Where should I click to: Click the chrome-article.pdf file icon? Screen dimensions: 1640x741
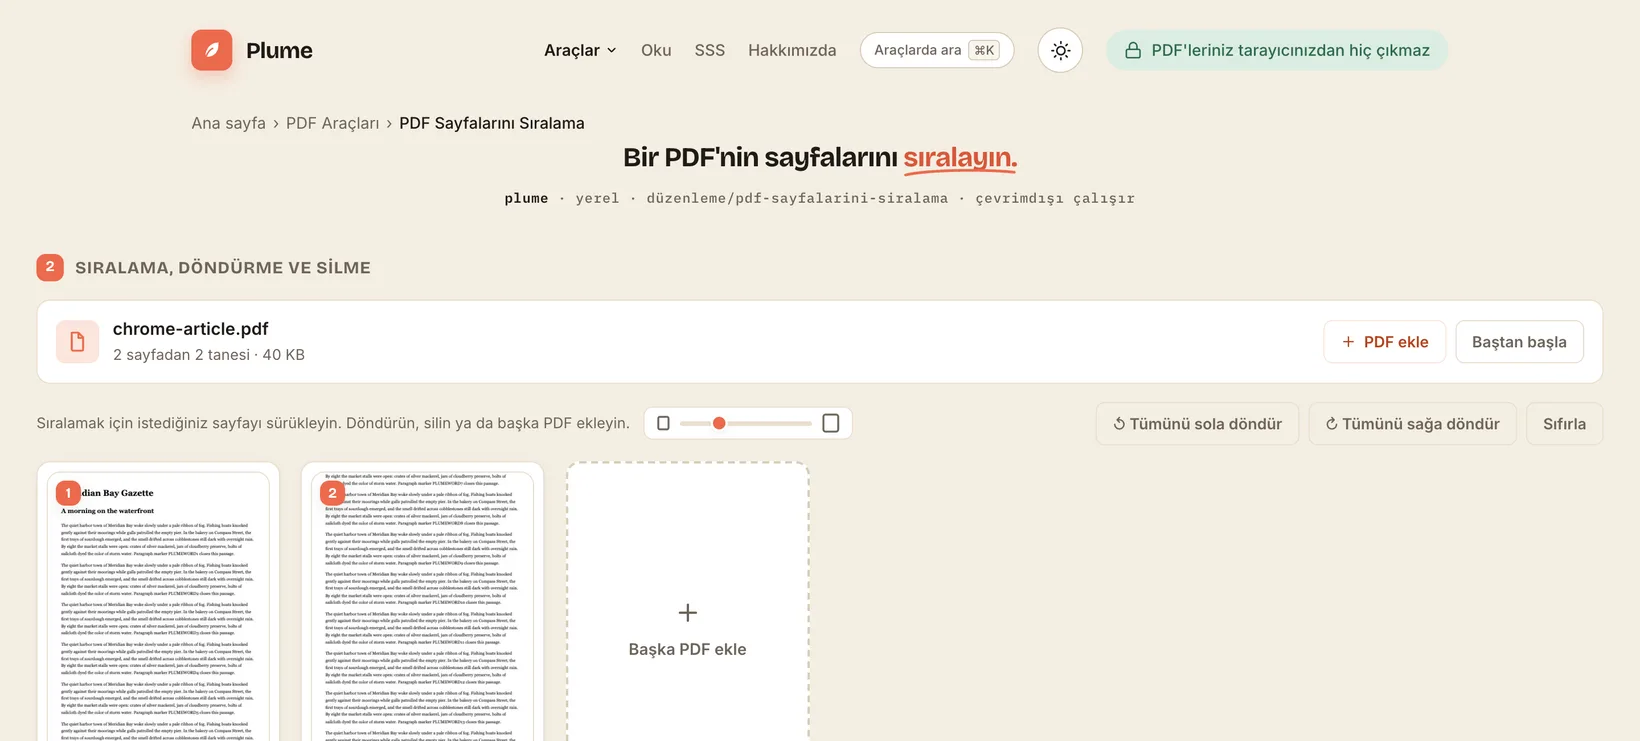pyautogui.click(x=77, y=342)
